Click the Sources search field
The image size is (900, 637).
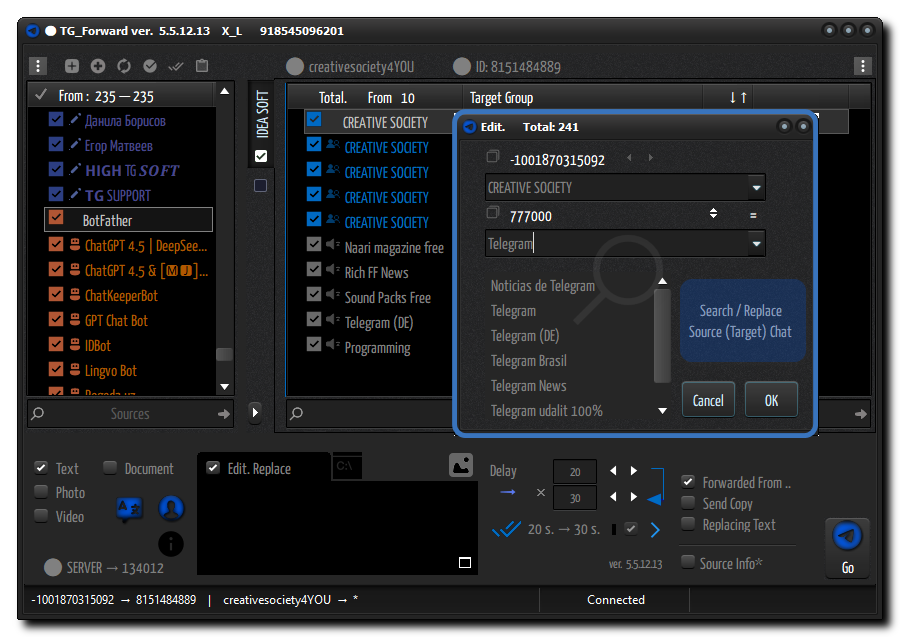tap(130, 413)
